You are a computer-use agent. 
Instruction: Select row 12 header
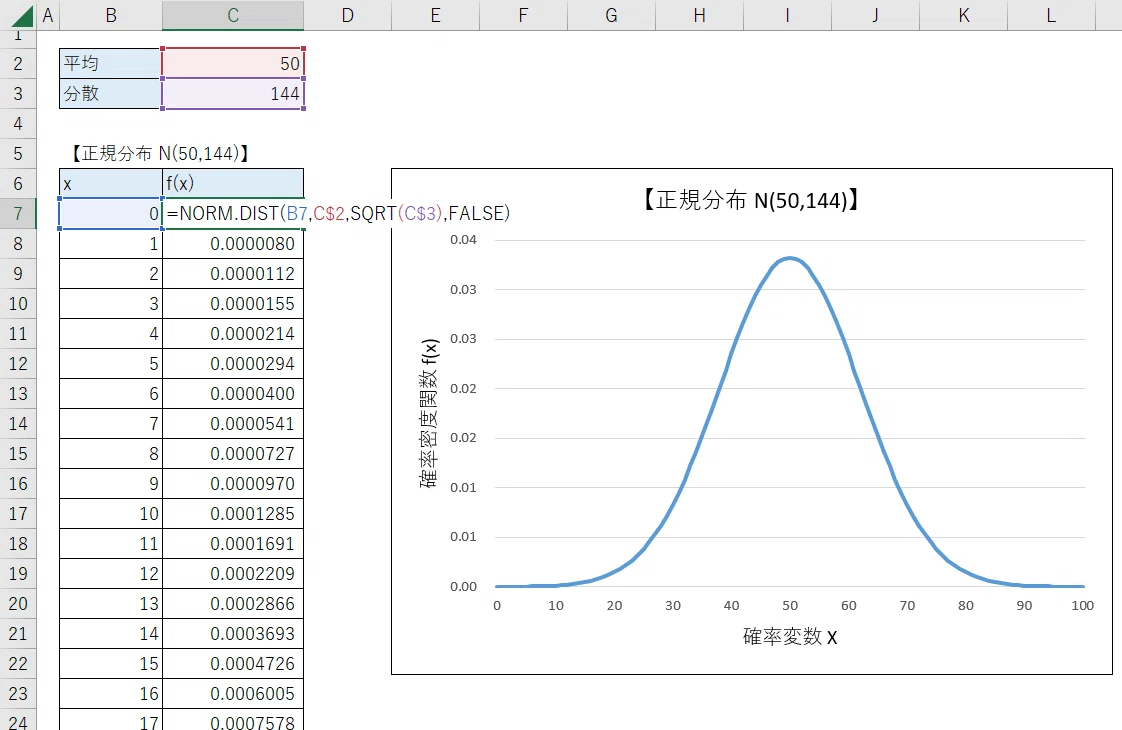pyautogui.click(x=18, y=364)
